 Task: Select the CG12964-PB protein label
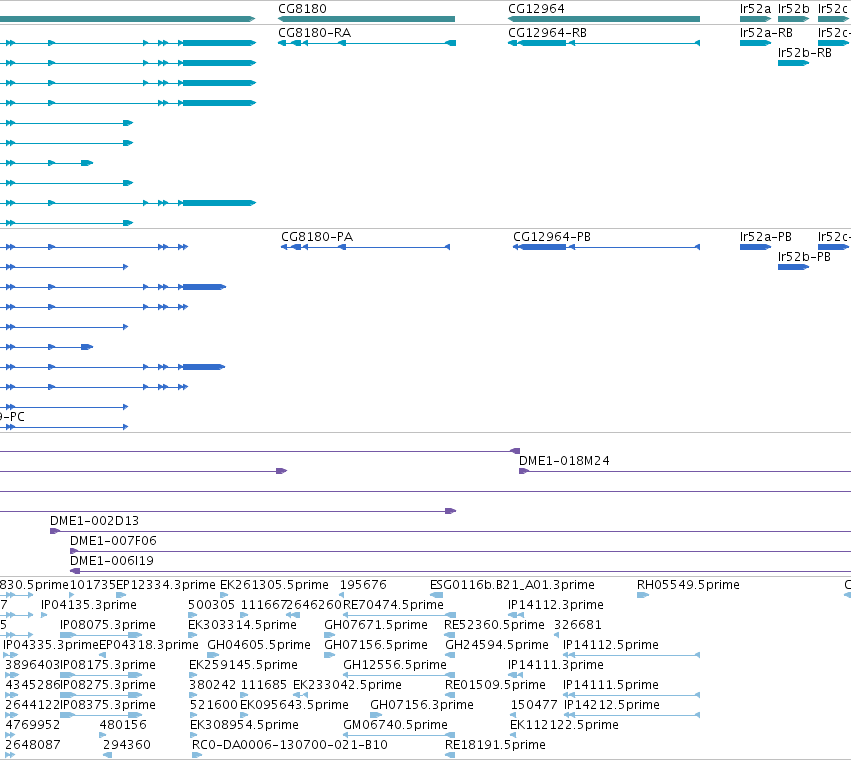(x=552, y=237)
